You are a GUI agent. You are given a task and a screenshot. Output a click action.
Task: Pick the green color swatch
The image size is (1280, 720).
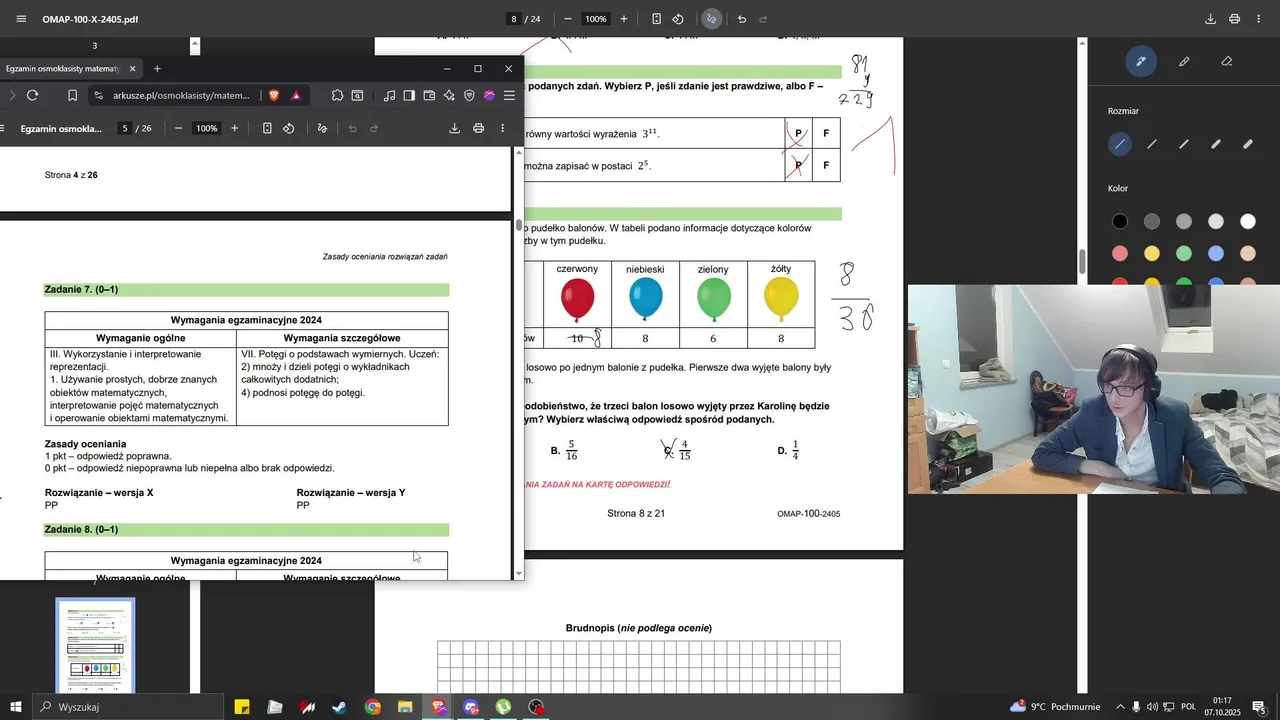1184,253
